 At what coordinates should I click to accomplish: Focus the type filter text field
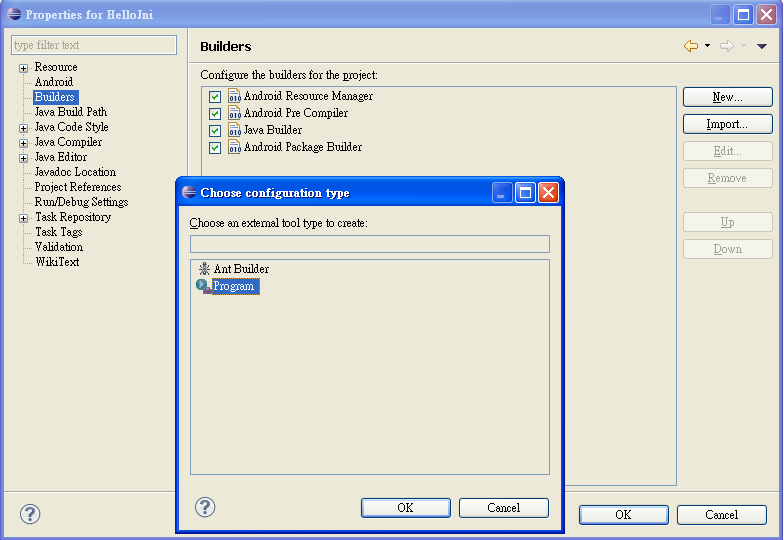pos(94,45)
